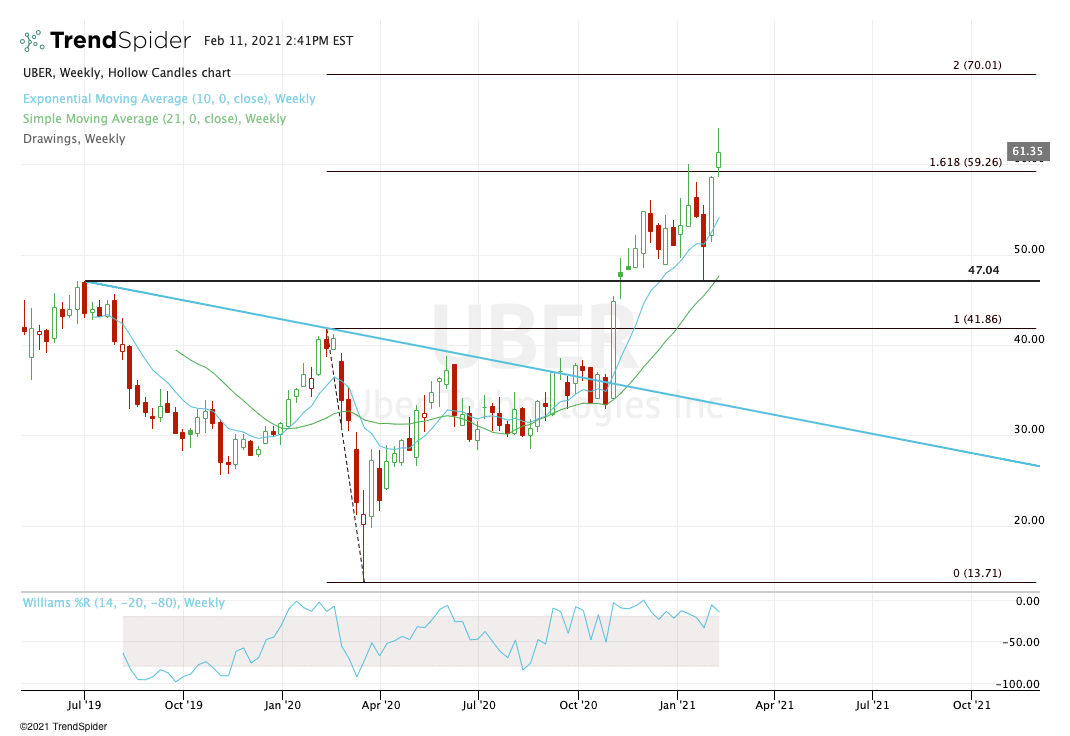This screenshot has height=736, width=1070.
Task: Select the Exponential Moving Average (10) legend label
Action: 169,99
